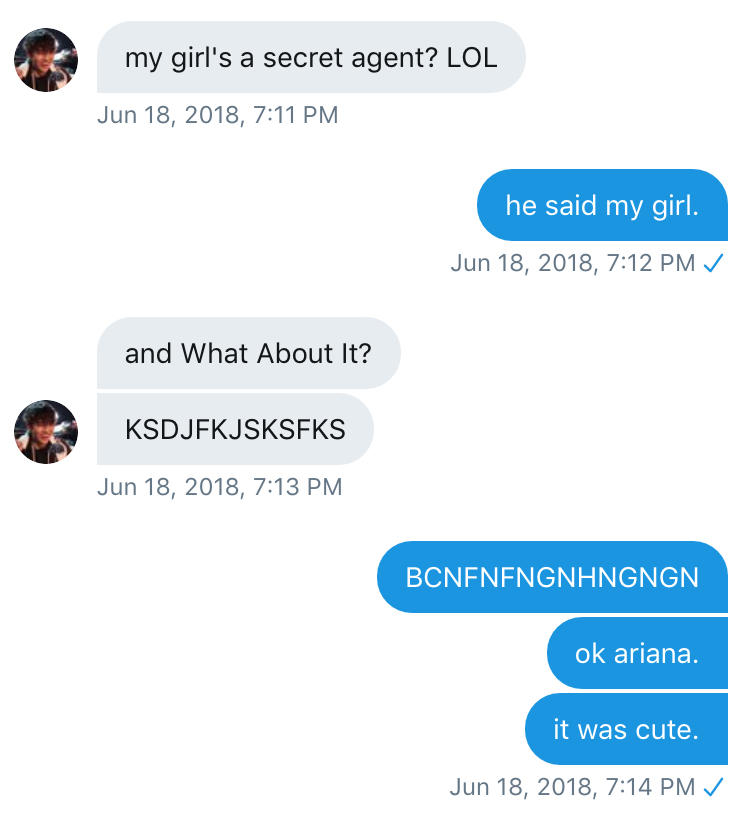Click the top sender profile avatar
745x816 pixels.
[46, 60]
